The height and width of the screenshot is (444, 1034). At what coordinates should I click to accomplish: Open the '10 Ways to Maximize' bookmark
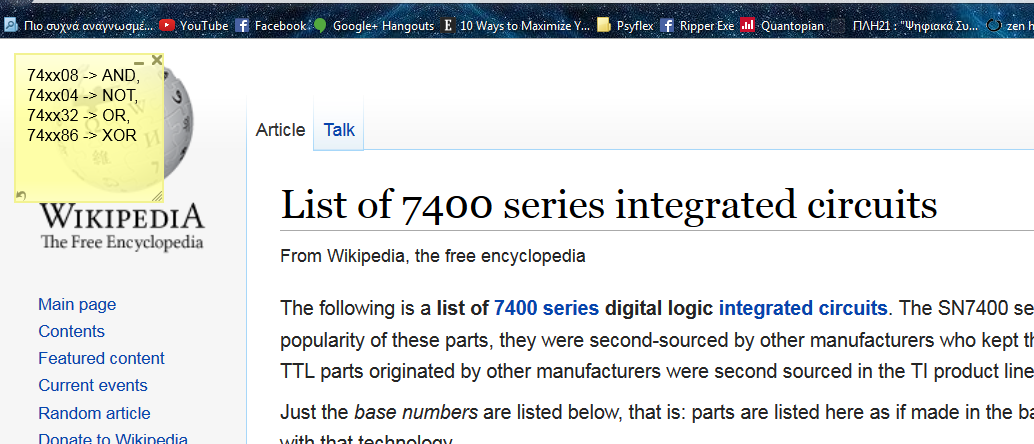coord(516,26)
